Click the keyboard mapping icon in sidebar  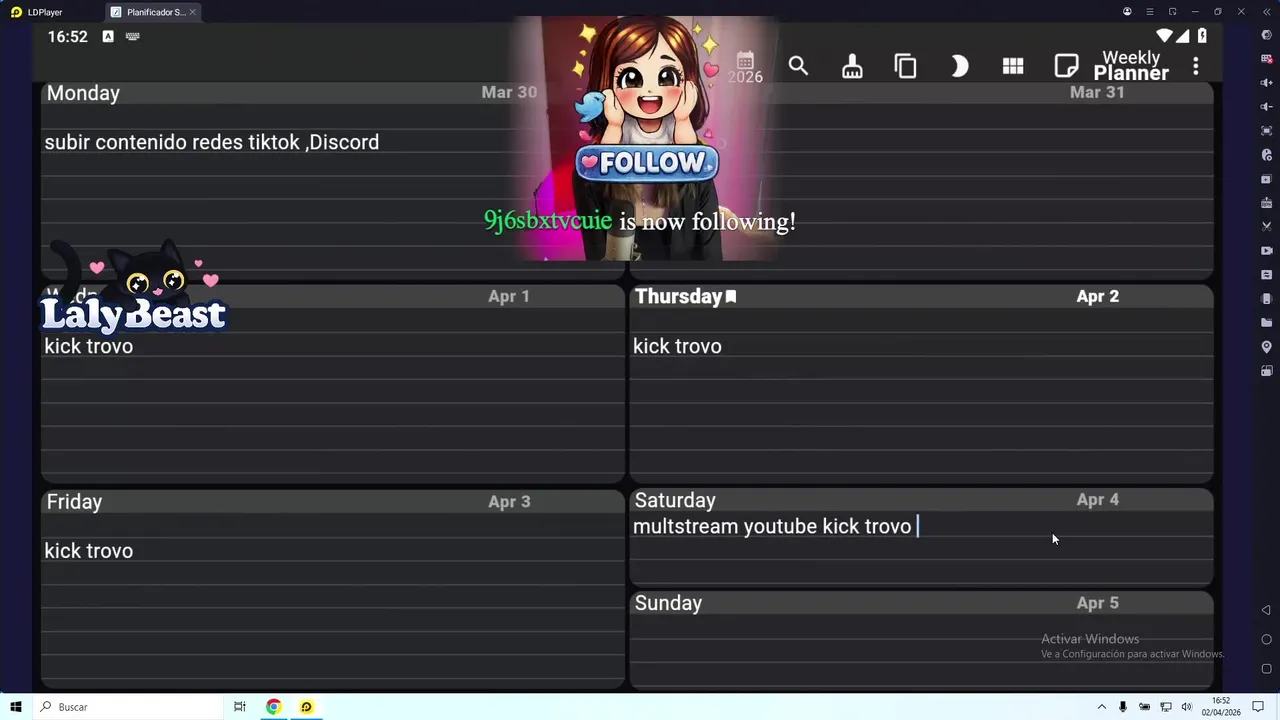(x=1267, y=59)
